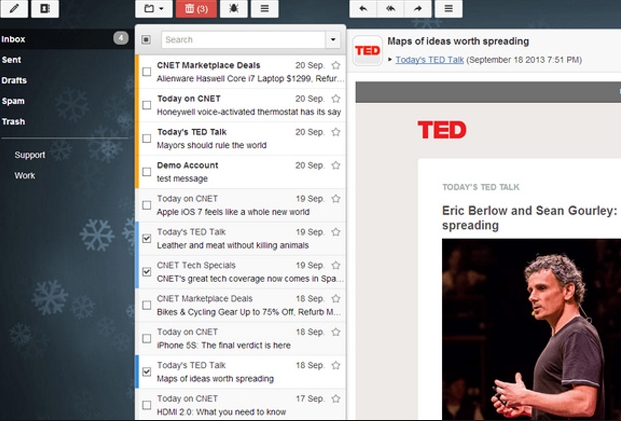
Task: Open the message view more-actions menu
Action: 448,8
